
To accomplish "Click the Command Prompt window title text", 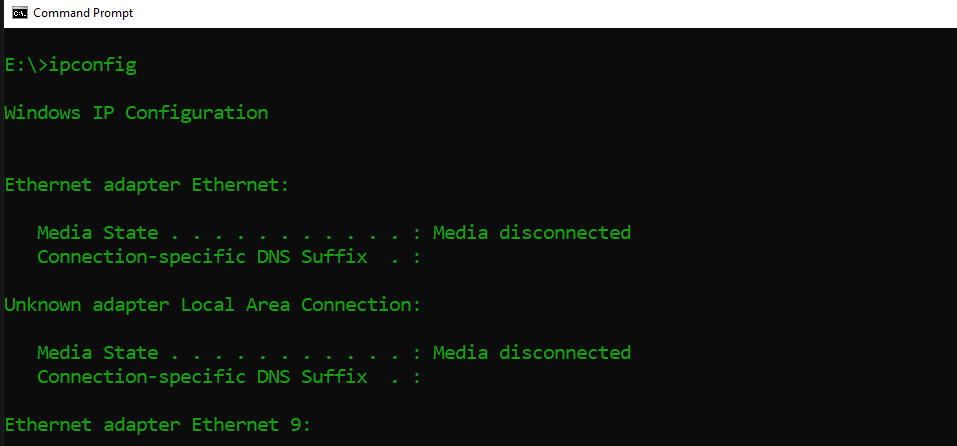I will coord(83,13).
